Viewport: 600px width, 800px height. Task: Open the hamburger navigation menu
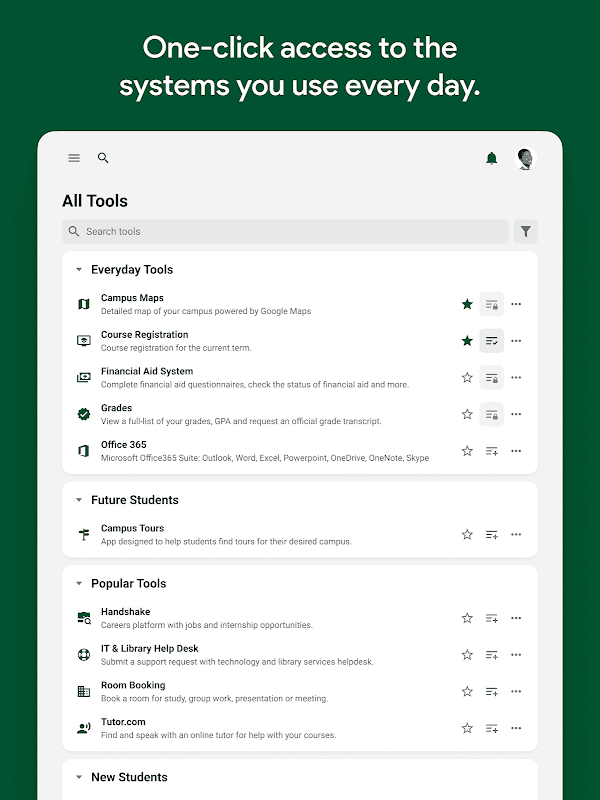(x=74, y=158)
